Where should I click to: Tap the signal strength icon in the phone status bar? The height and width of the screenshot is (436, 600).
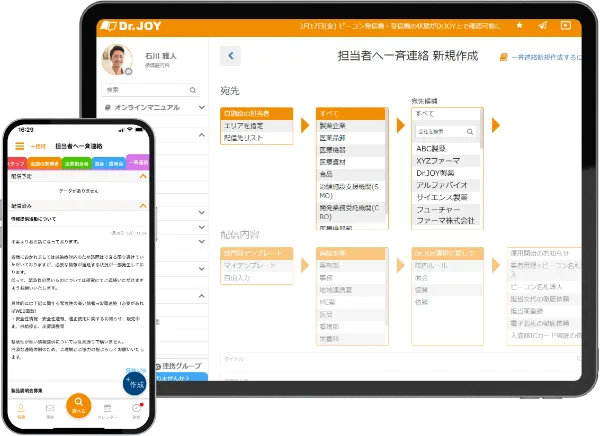pos(121,130)
